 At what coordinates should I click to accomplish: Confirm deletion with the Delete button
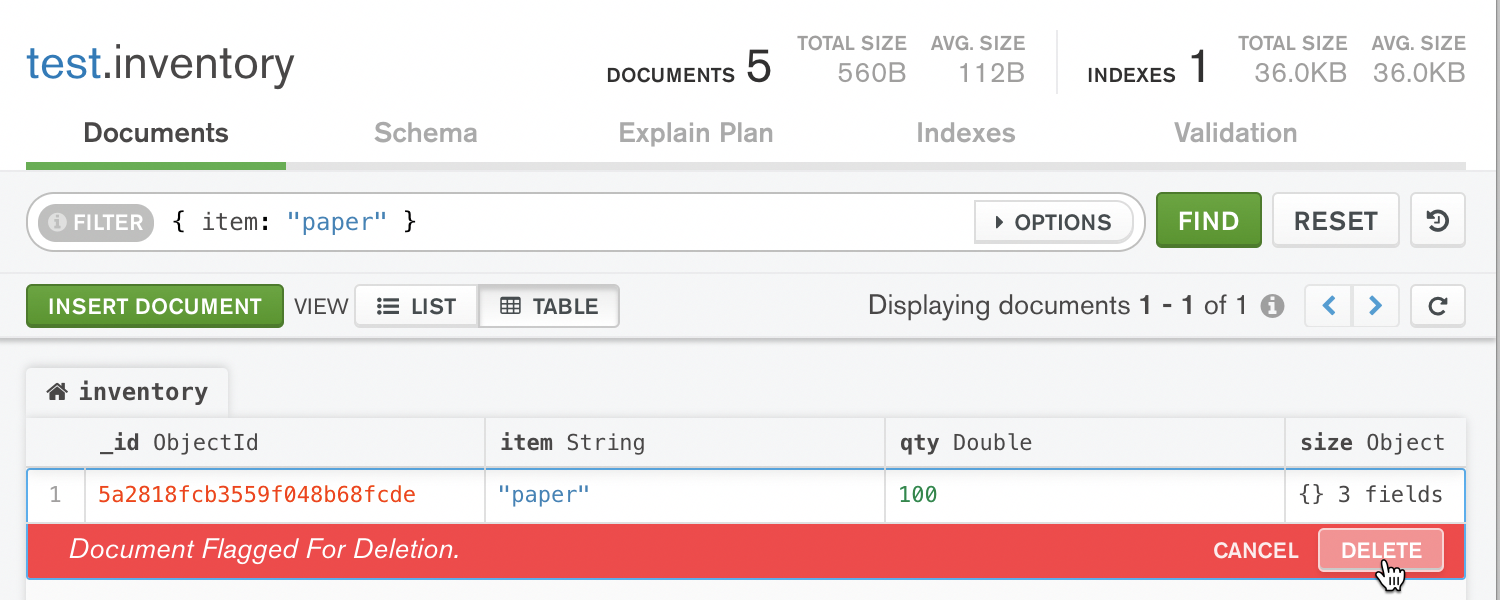pos(1380,550)
